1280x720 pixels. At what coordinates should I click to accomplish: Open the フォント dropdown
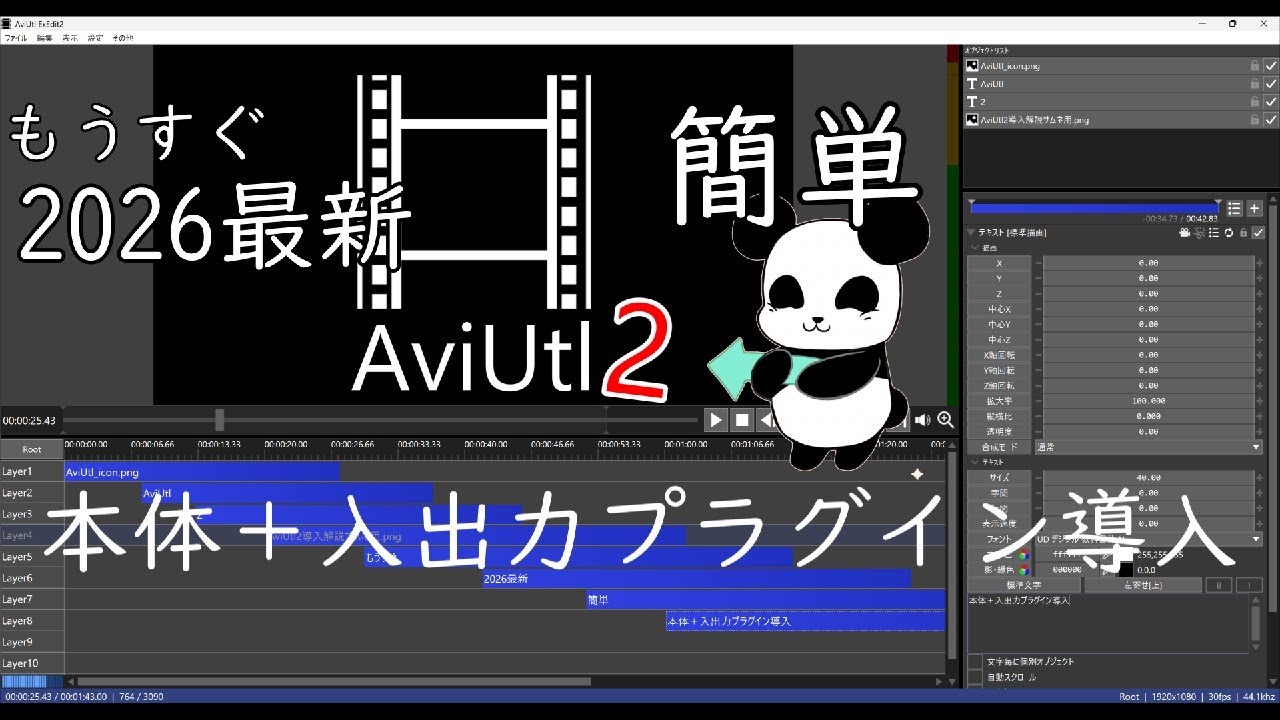tap(1148, 539)
